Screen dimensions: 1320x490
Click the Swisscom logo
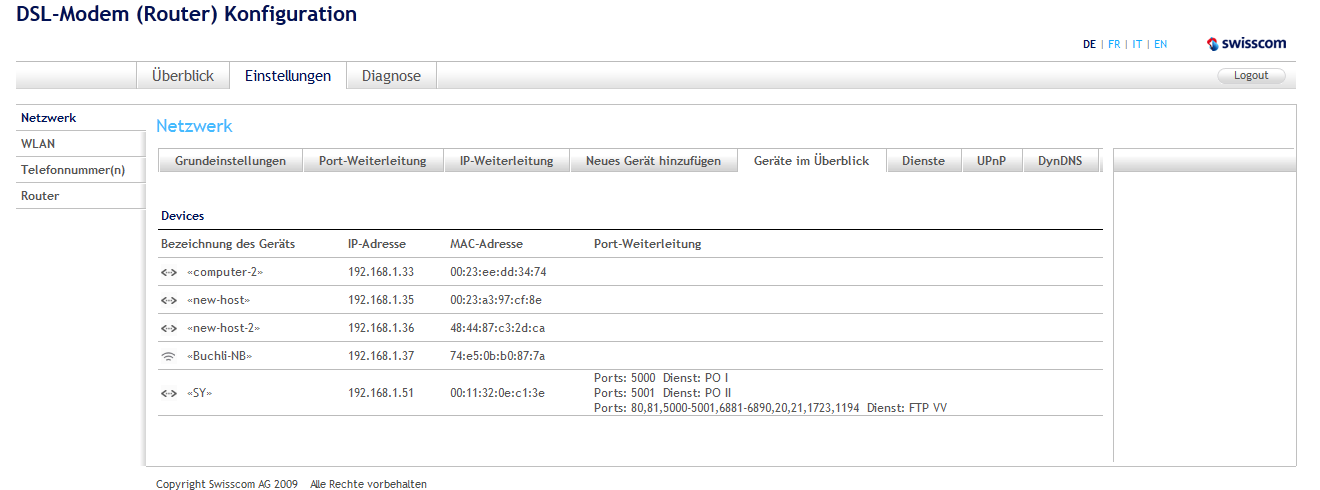[x=1246, y=44]
